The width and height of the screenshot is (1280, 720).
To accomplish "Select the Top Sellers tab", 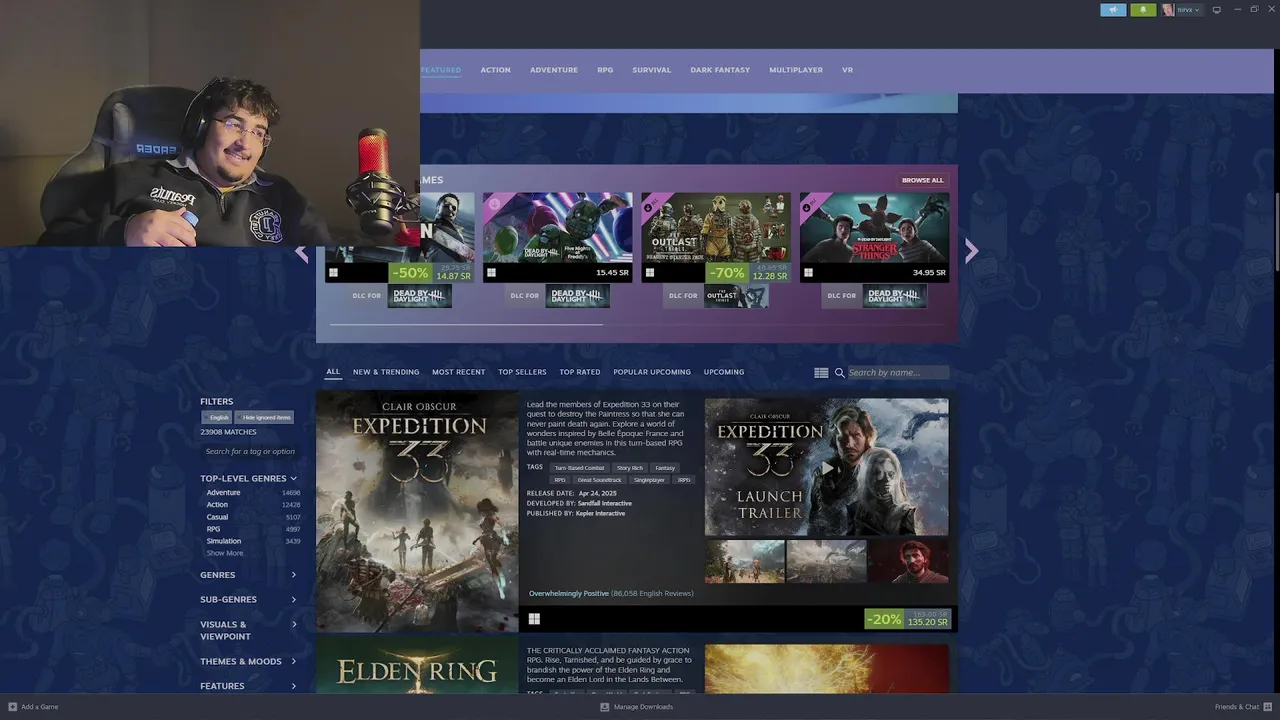I will [x=522, y=372].
